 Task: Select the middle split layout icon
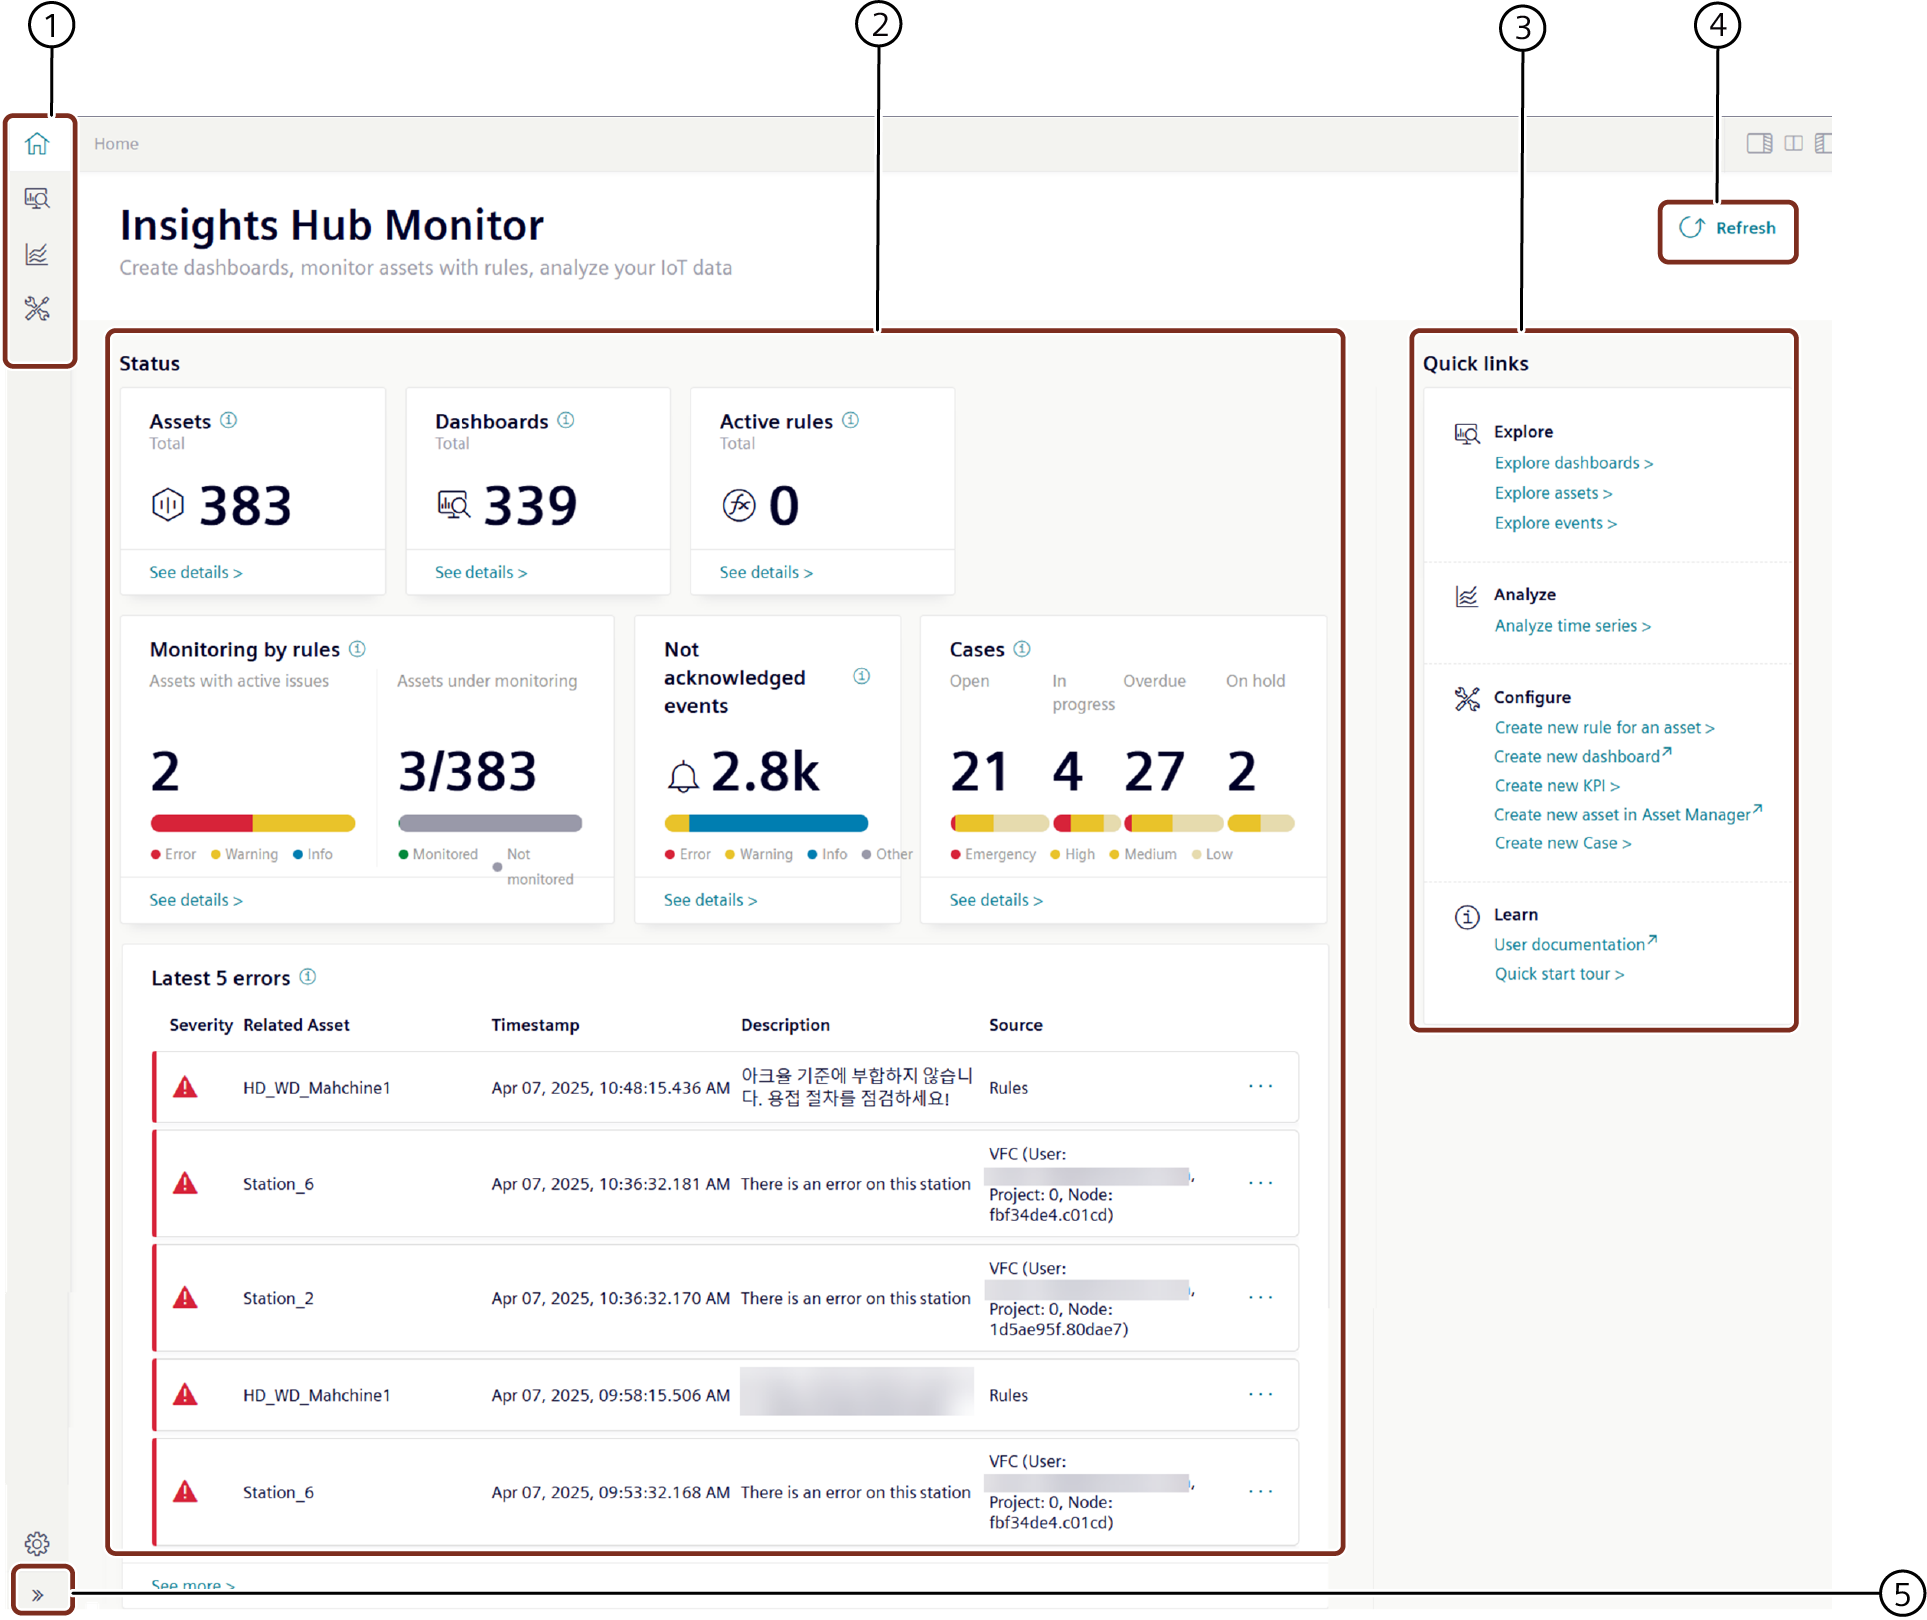click(x=1794, y=144)
